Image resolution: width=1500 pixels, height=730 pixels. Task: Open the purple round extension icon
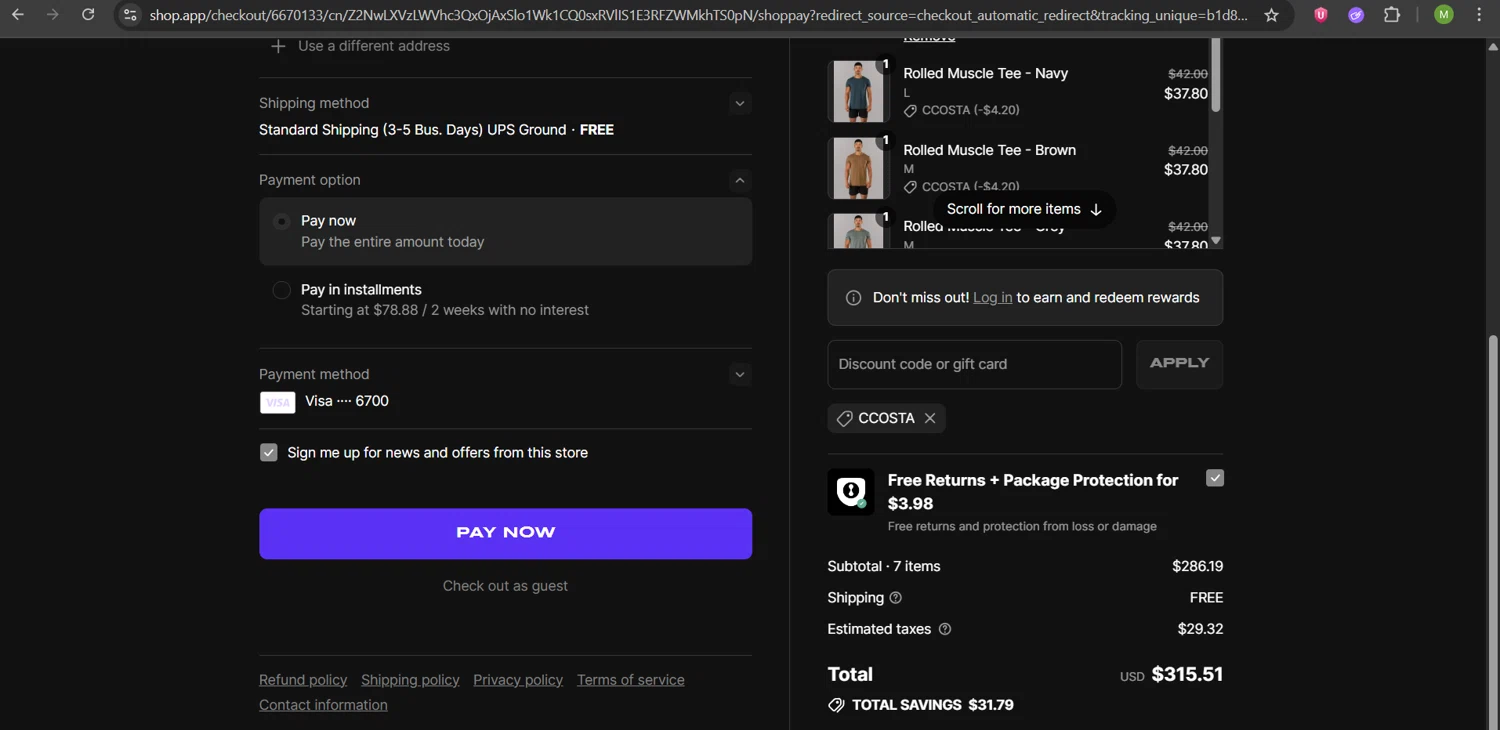point(1356,15)
